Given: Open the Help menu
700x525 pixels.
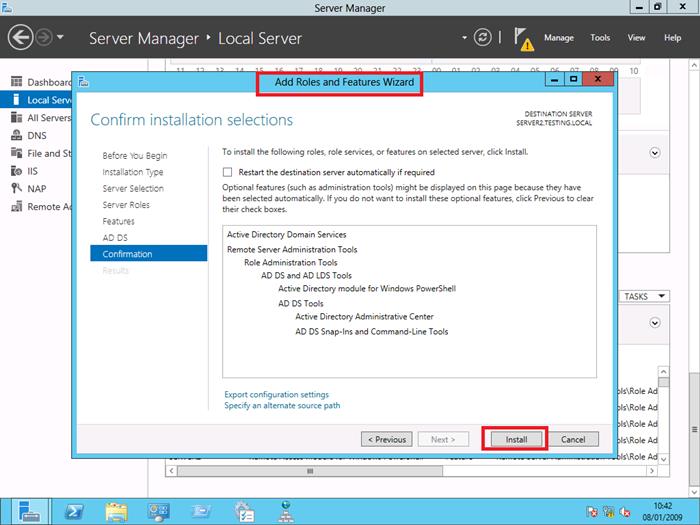Looking at the screenshot, I should click(x=672, y=38).
